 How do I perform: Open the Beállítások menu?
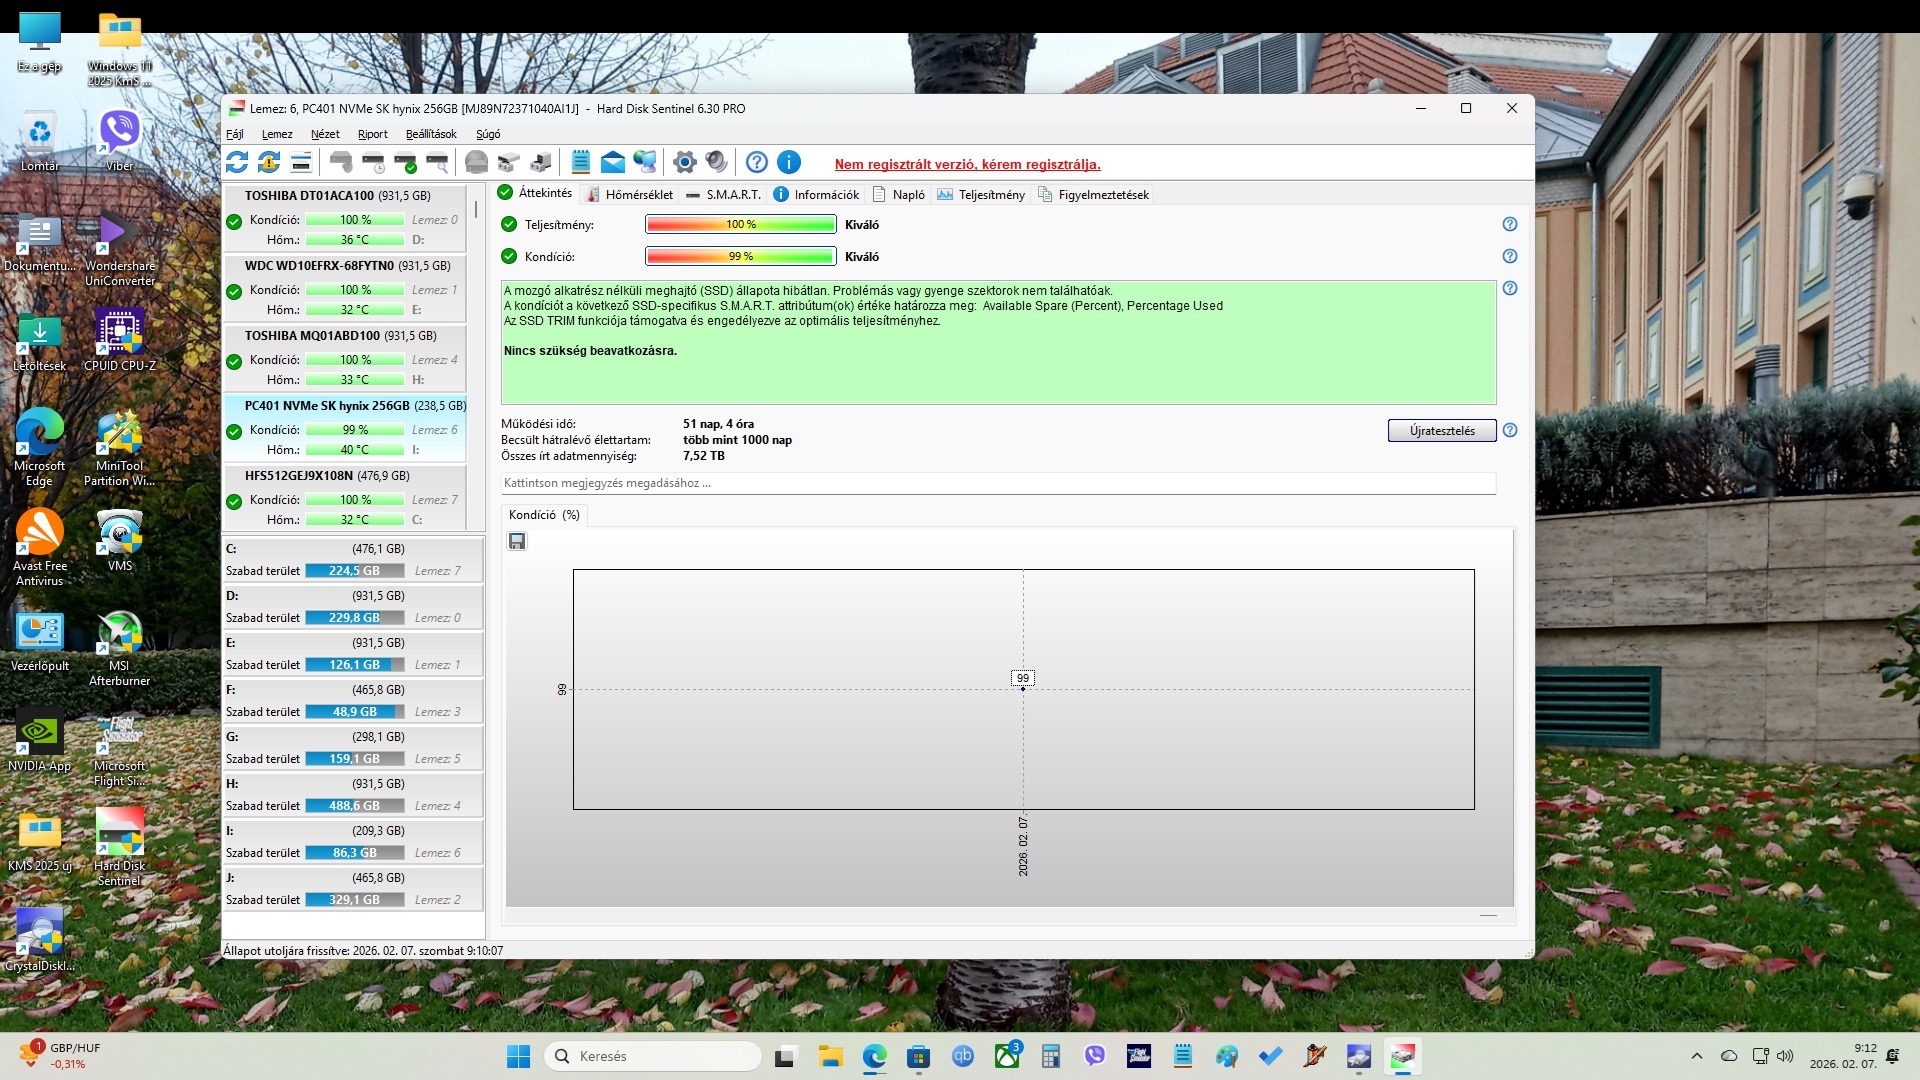(431, 134)
